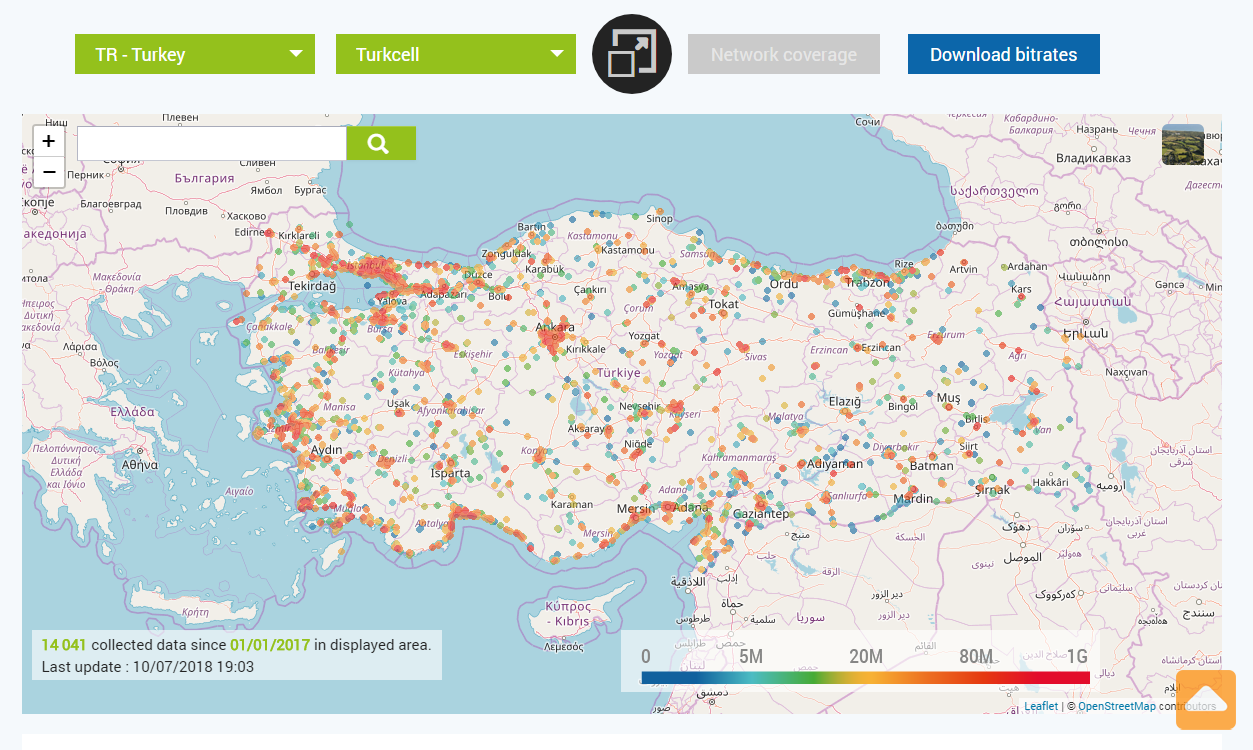The width and height of the screenshot is (1253, 750).
Task: Click the Hakkâri city label on map
Action: coord(1051,482)
